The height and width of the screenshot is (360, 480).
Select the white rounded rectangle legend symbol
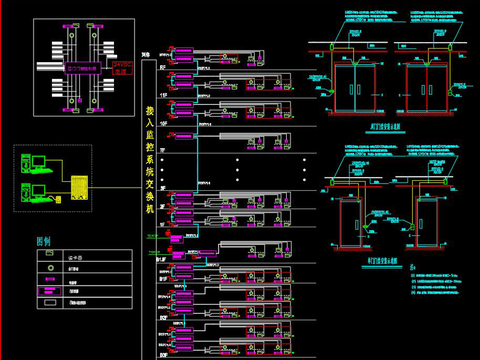50,303
